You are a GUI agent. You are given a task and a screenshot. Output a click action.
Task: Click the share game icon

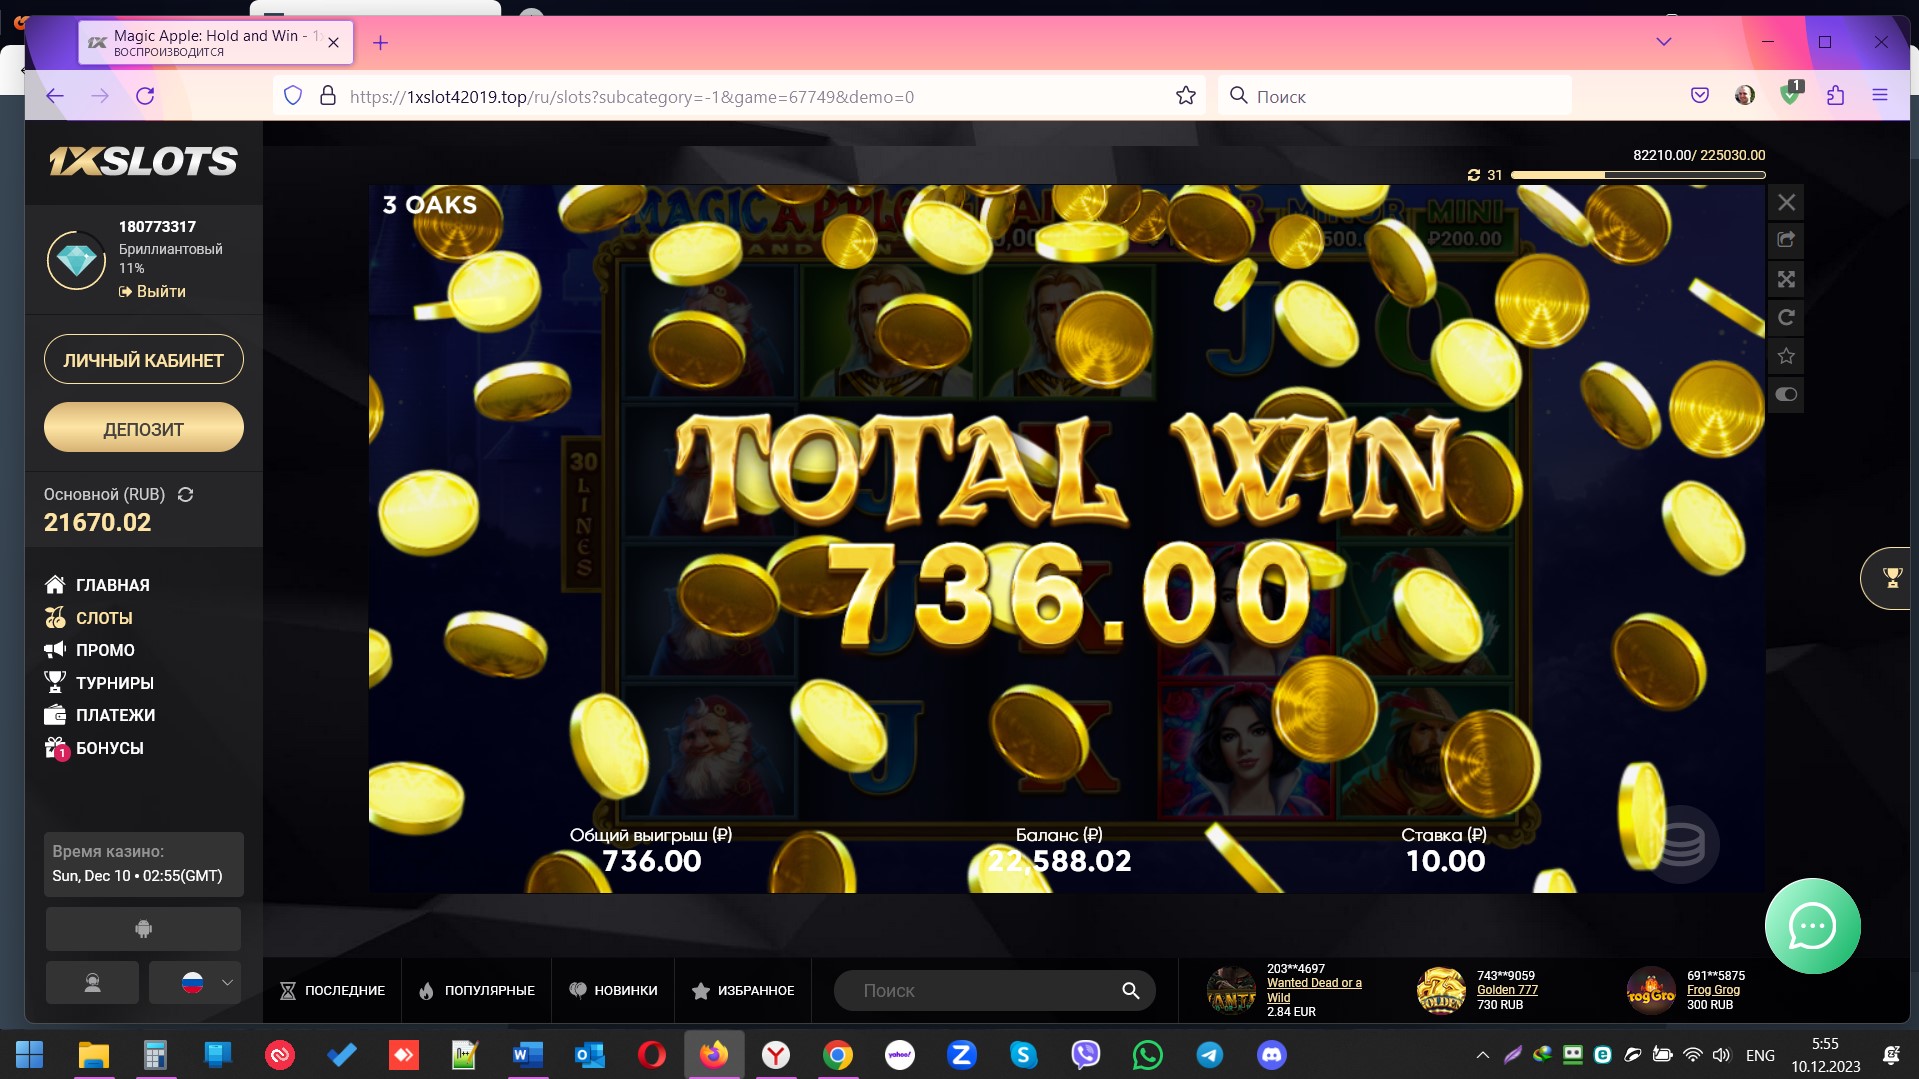[1786, 240]
